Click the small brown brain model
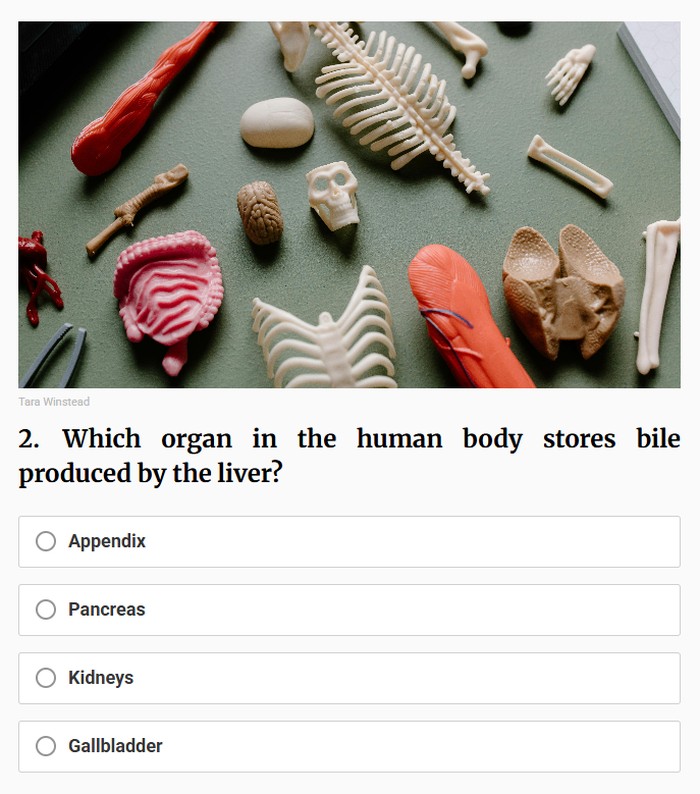This screenshot has height=794, width=700. (259, 211)
